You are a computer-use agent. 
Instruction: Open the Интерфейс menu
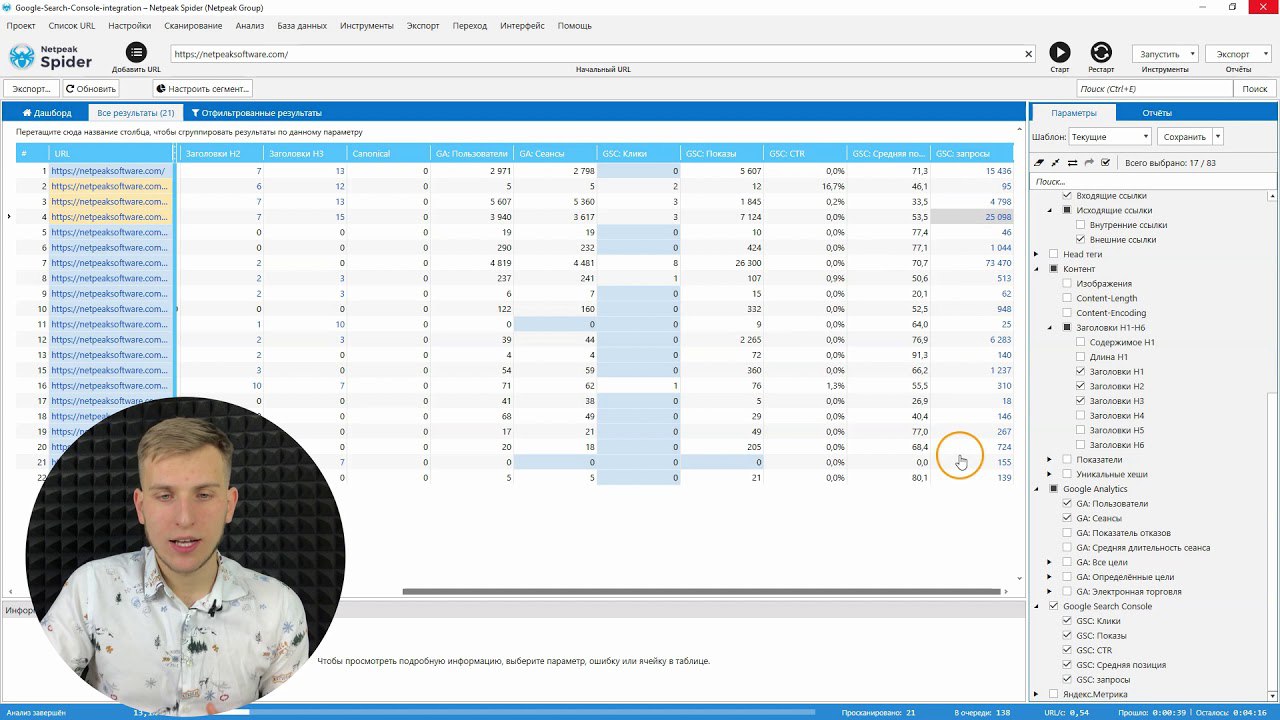pyautogui.click(x=522, y=25)
